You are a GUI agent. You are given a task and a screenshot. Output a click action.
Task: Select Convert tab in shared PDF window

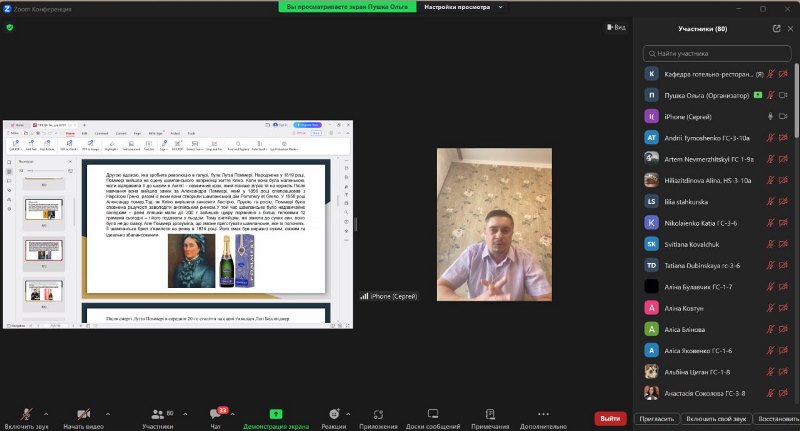click(121, 133)
